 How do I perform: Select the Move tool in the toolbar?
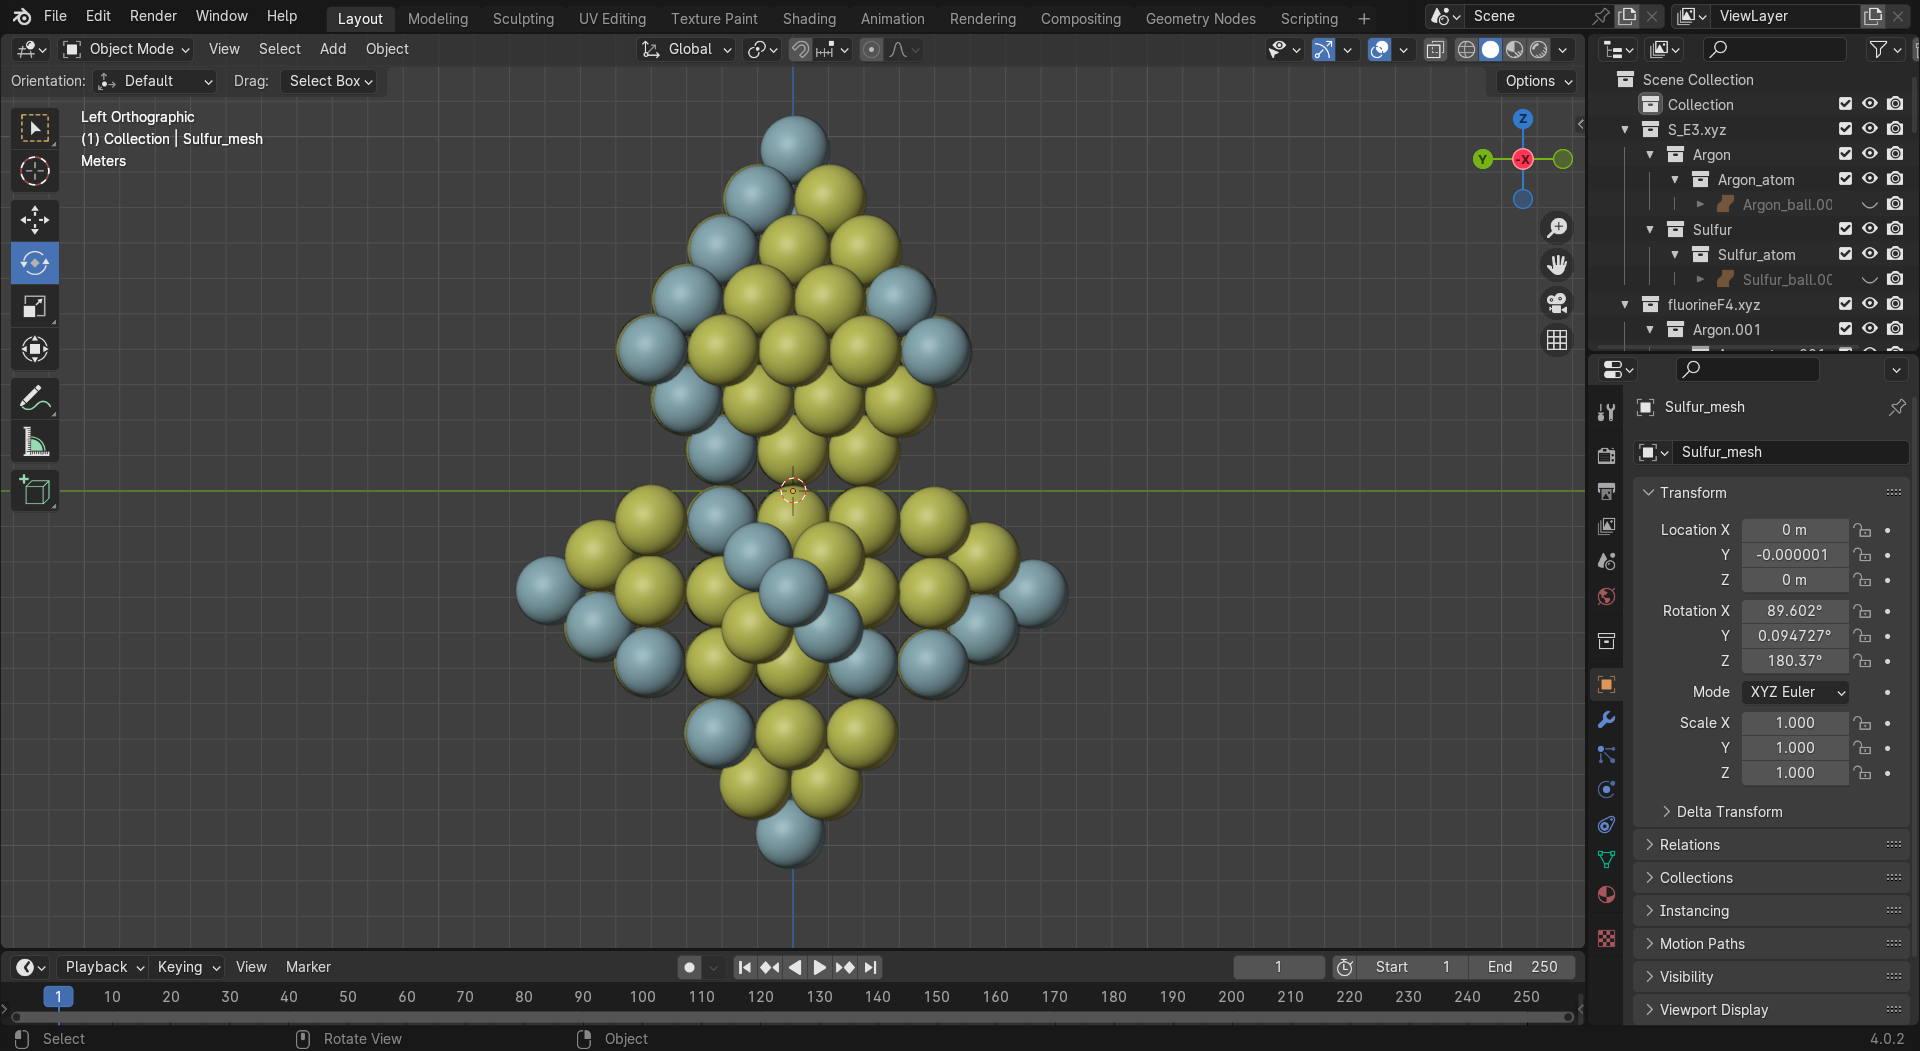point(35,220)
